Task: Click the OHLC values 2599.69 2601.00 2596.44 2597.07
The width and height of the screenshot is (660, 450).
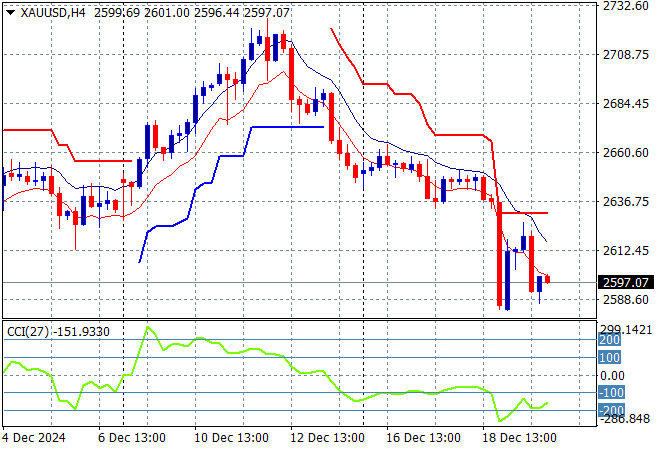Action: [192, 13]
